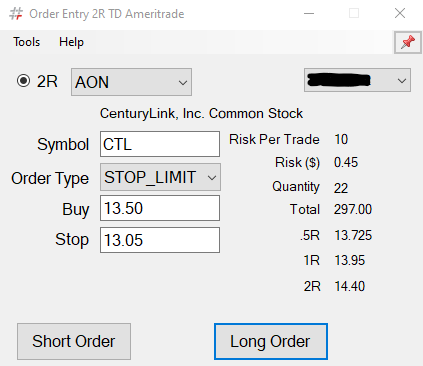Select the 2R radio button
This screenshot has height=366, width=423.
point(23,81)
